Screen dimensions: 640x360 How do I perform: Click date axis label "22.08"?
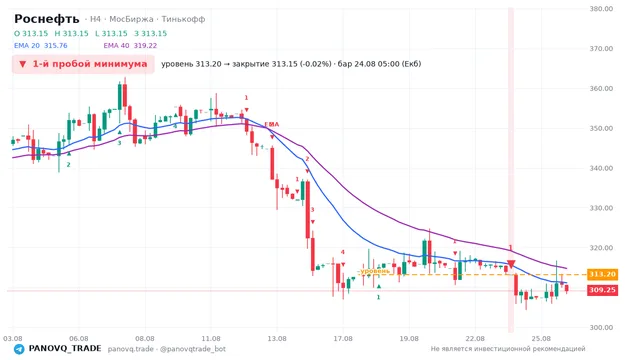pyautogui.click(x=475, y=339)
